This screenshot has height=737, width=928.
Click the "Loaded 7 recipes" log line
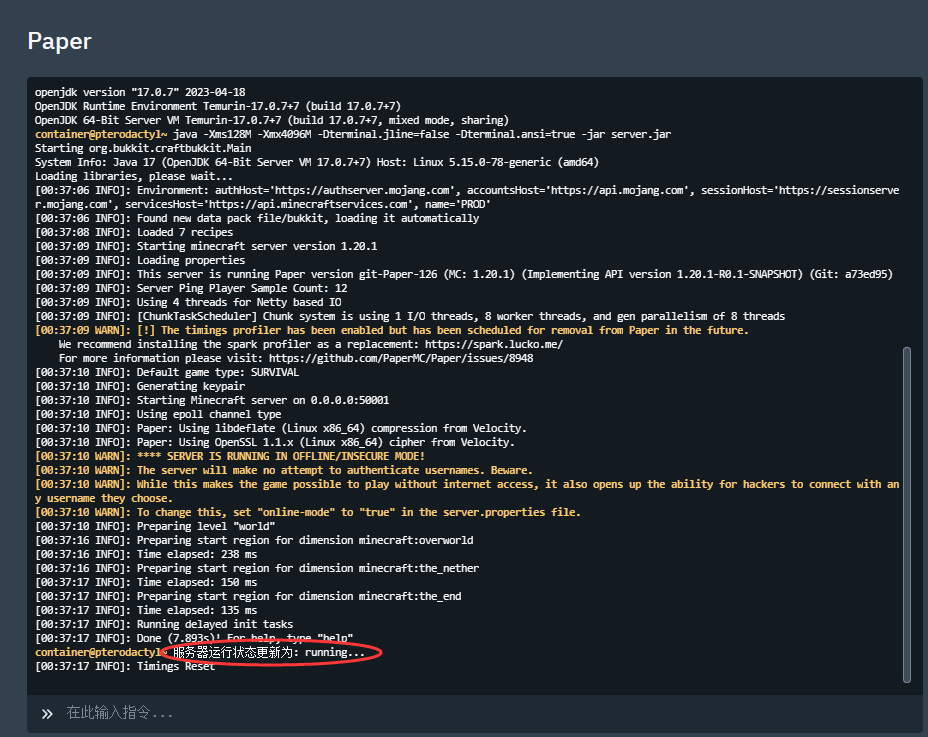[134, 232]
